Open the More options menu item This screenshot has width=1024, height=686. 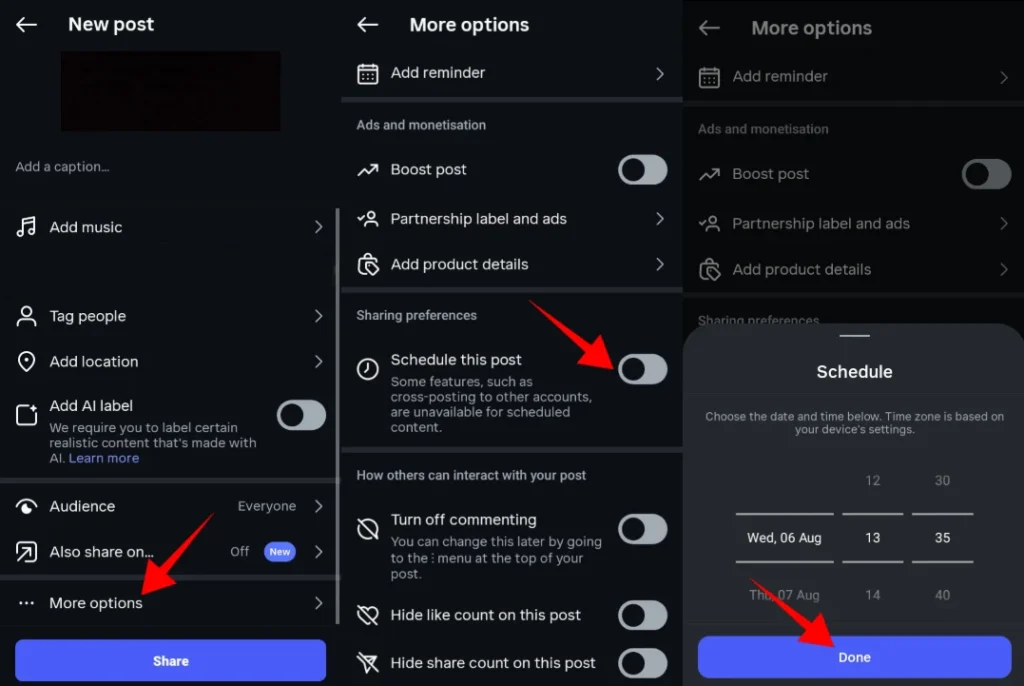coord(170,603)
